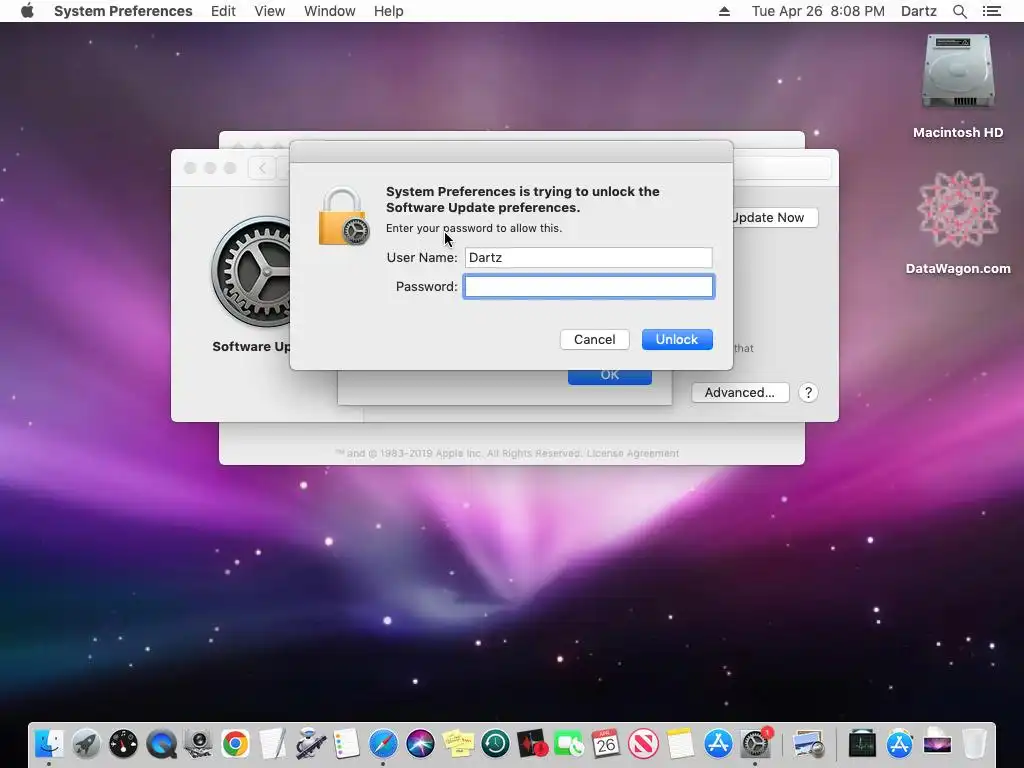Open Reminders from the dock
Screen dimensions: 1024x768
pyautogui.click(x=346, y=743)
